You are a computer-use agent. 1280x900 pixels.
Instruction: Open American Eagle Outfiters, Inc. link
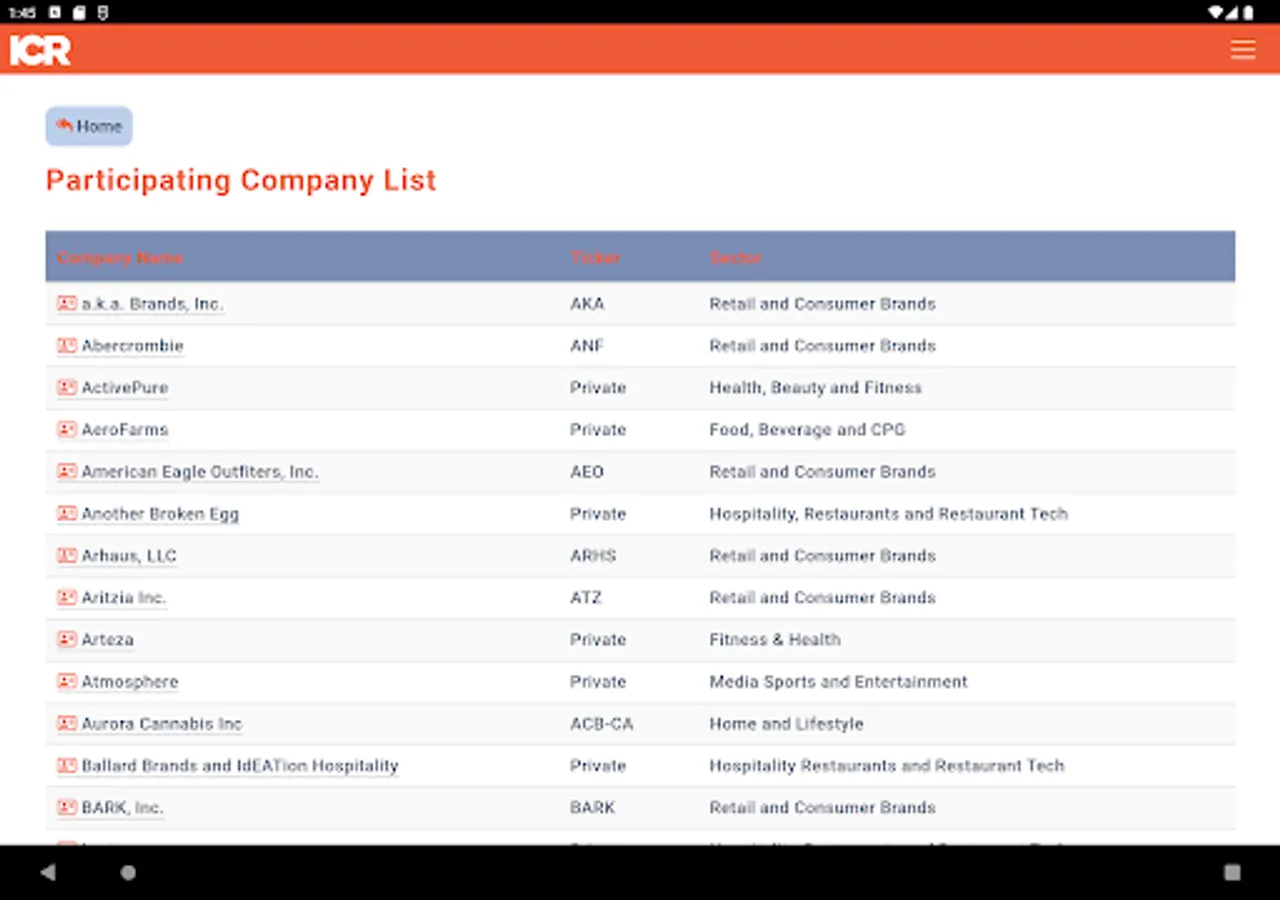click(200, 472)
